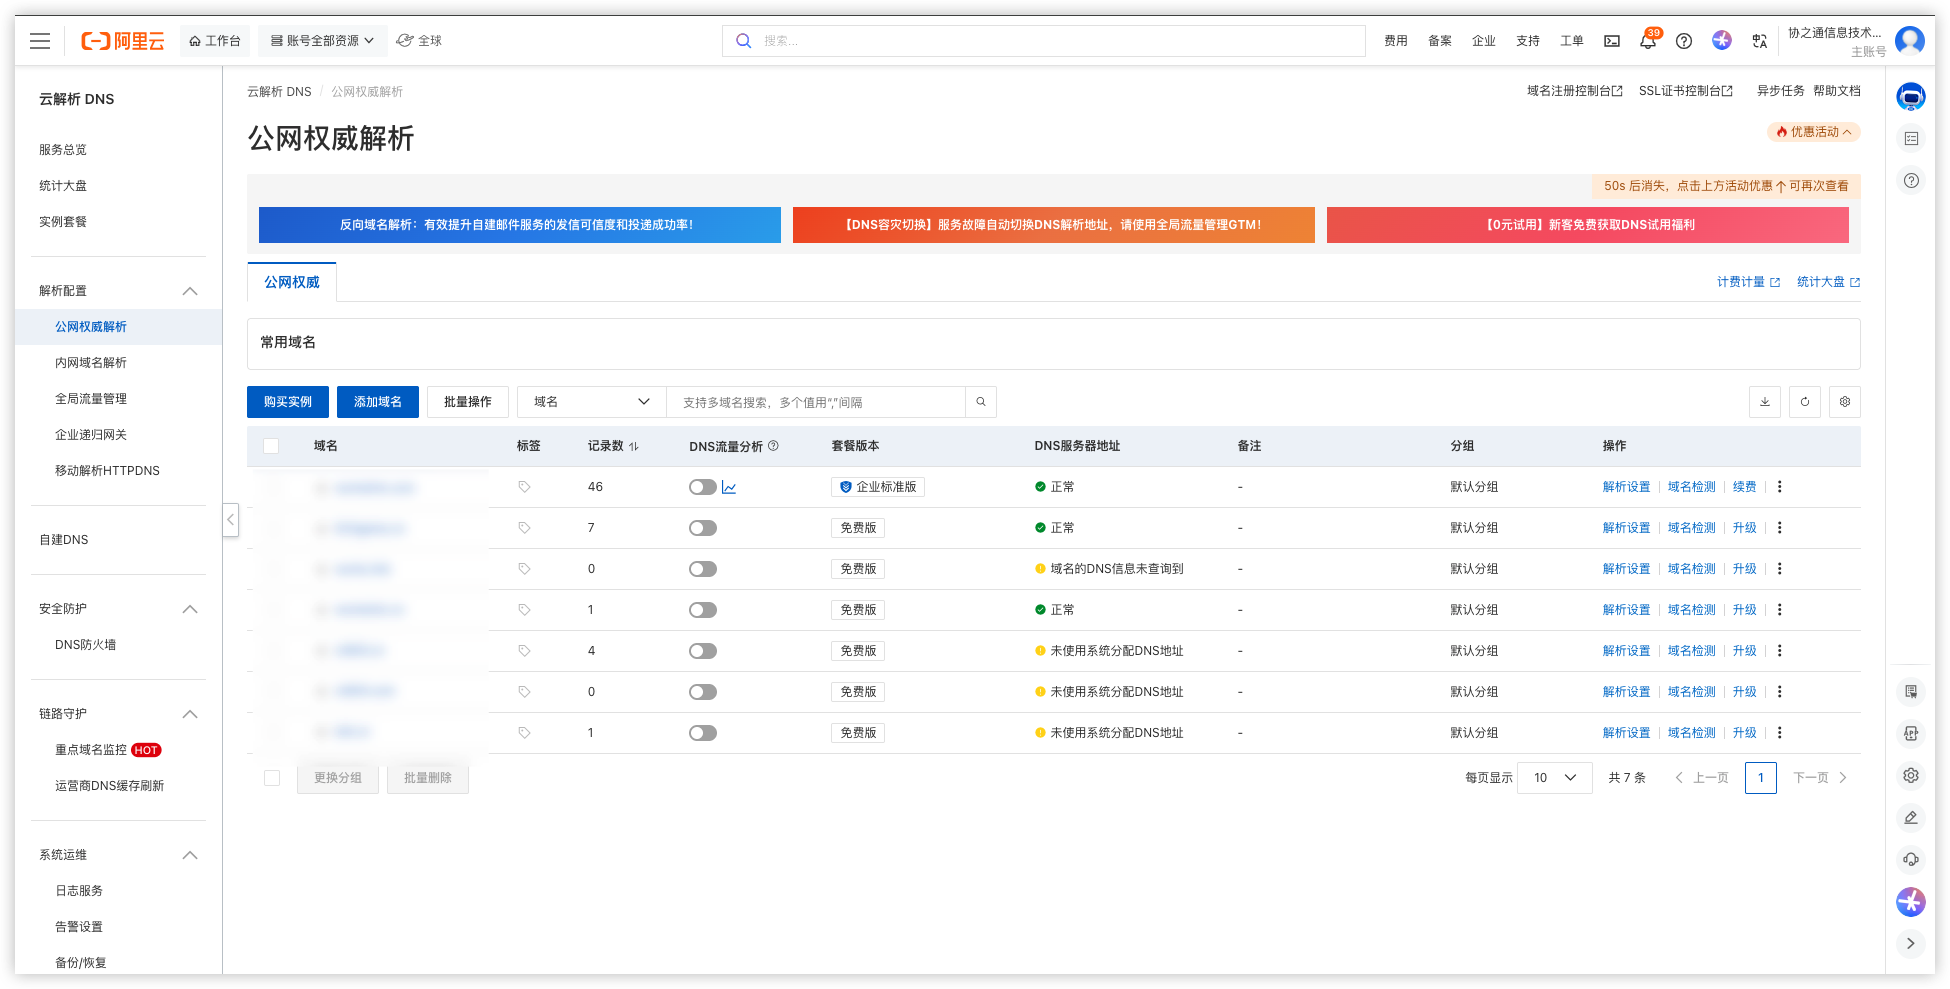This screenshot has width=1950, height=989.
Task: Open more actions menu in first row
Action: [1780, 487]
